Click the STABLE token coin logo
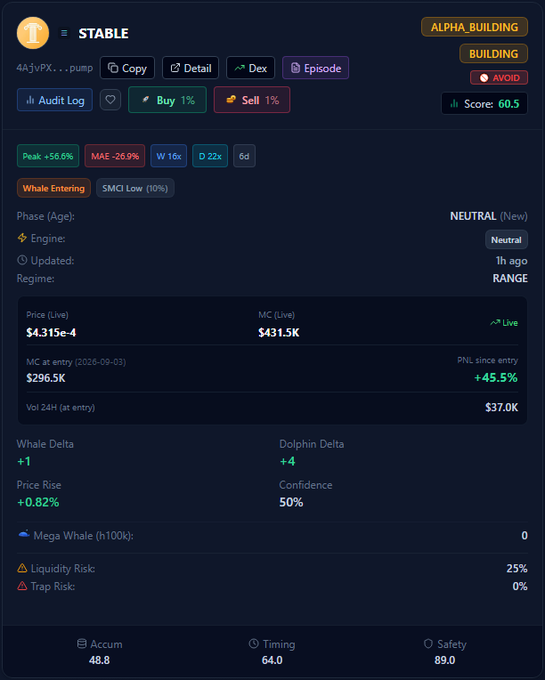The height and width of the screenshot is (680, 545). pos(33,33)
